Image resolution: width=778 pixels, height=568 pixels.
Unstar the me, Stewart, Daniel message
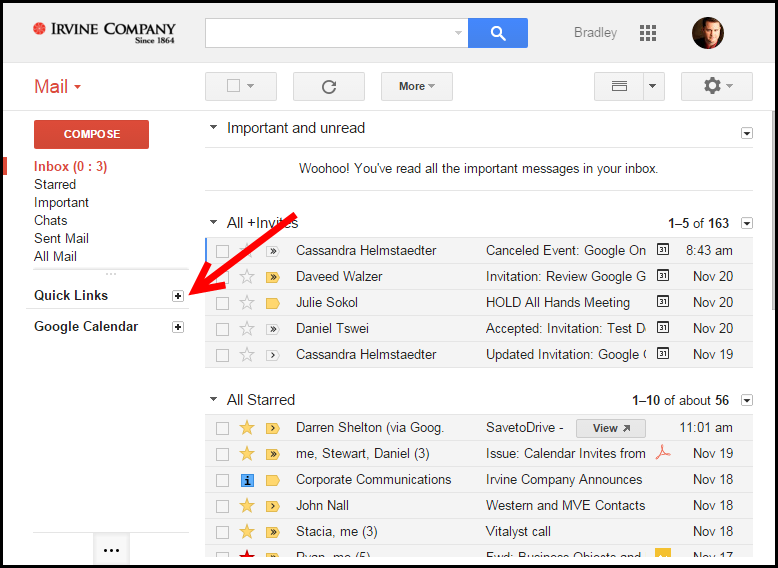click(247, 453)
